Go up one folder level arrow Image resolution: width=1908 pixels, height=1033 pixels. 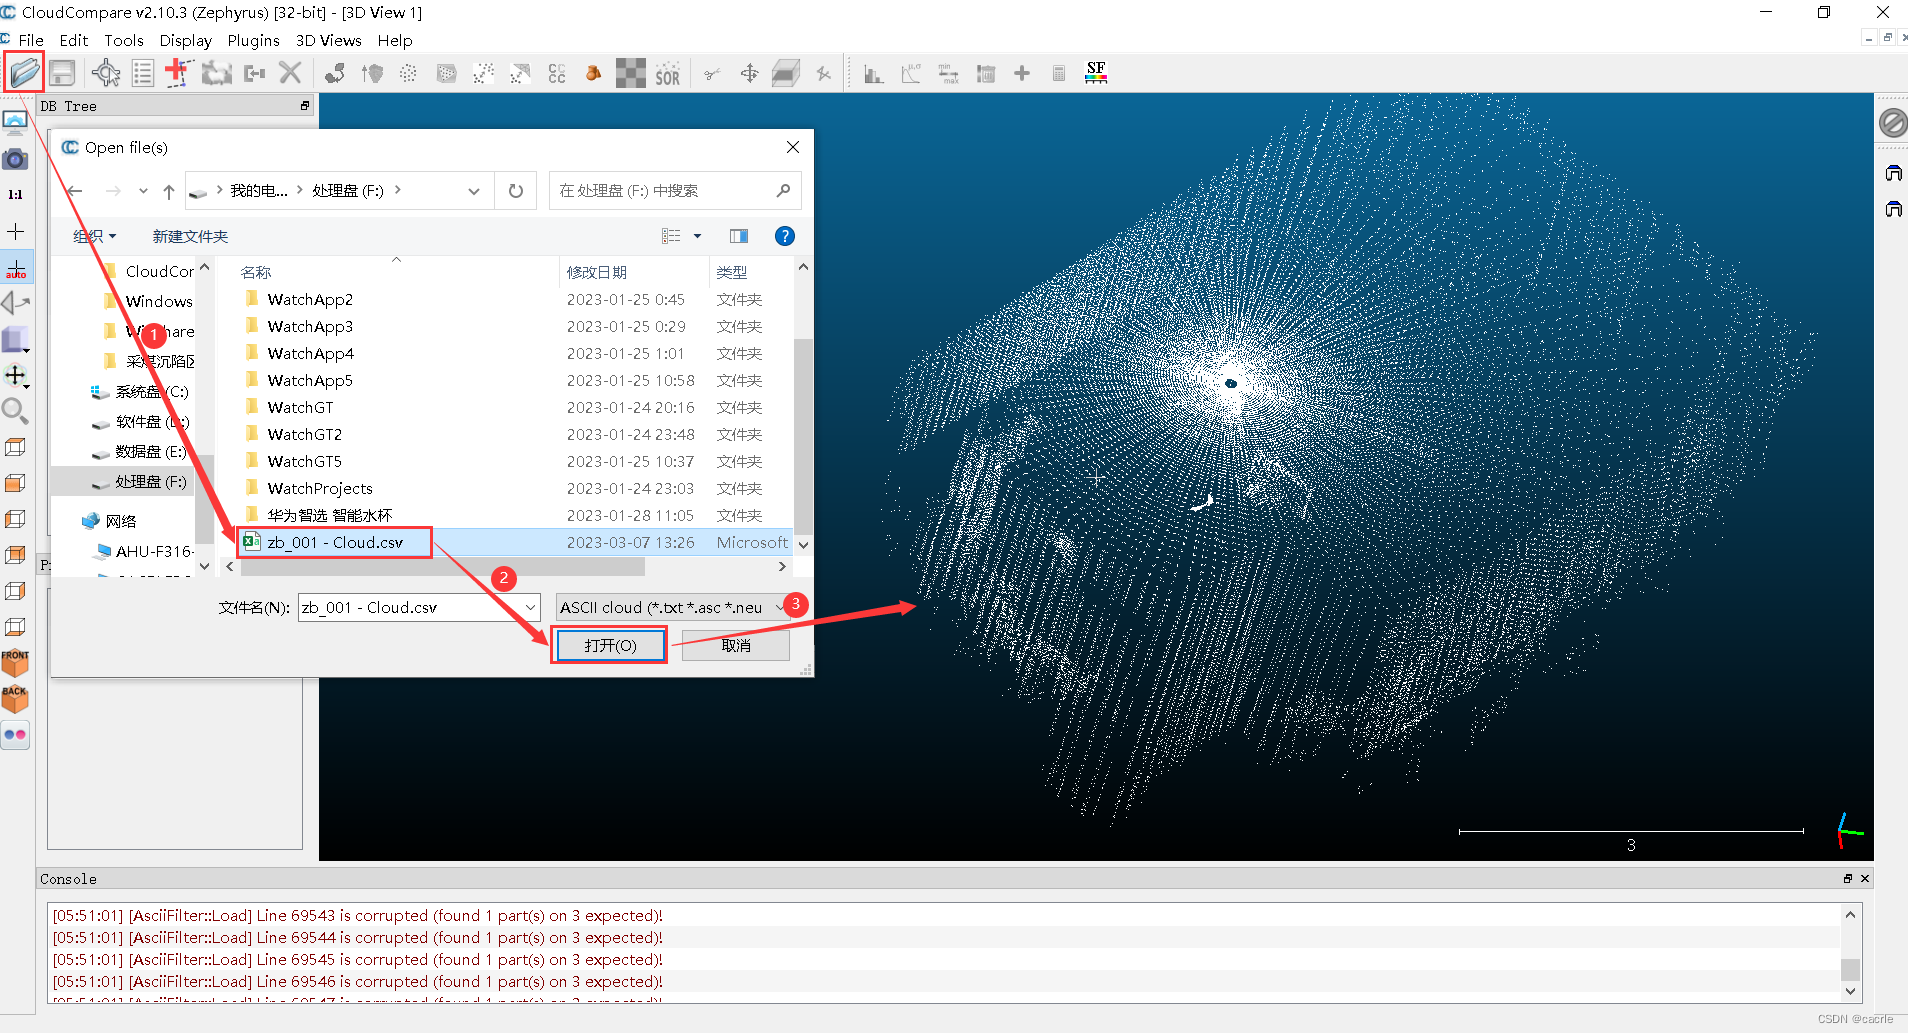(x=169, y=191)
